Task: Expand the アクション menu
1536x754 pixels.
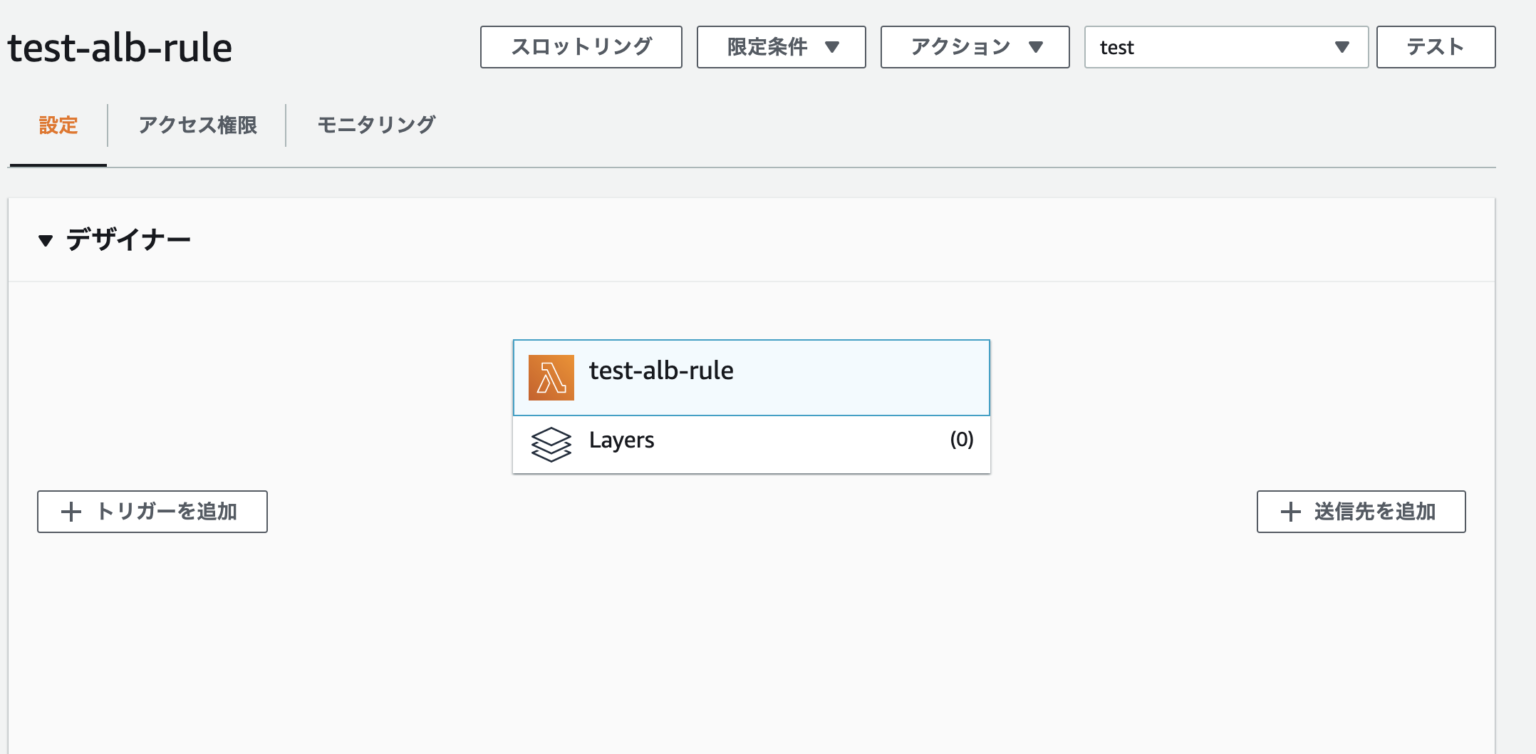Action: point(974,46)
